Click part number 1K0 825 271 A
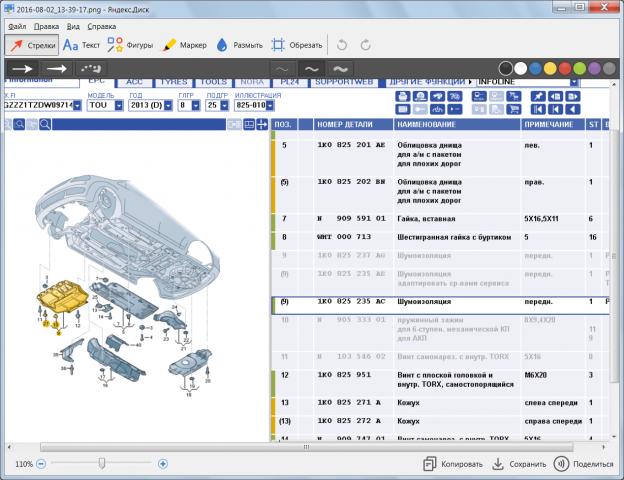 tap(349, 403)
